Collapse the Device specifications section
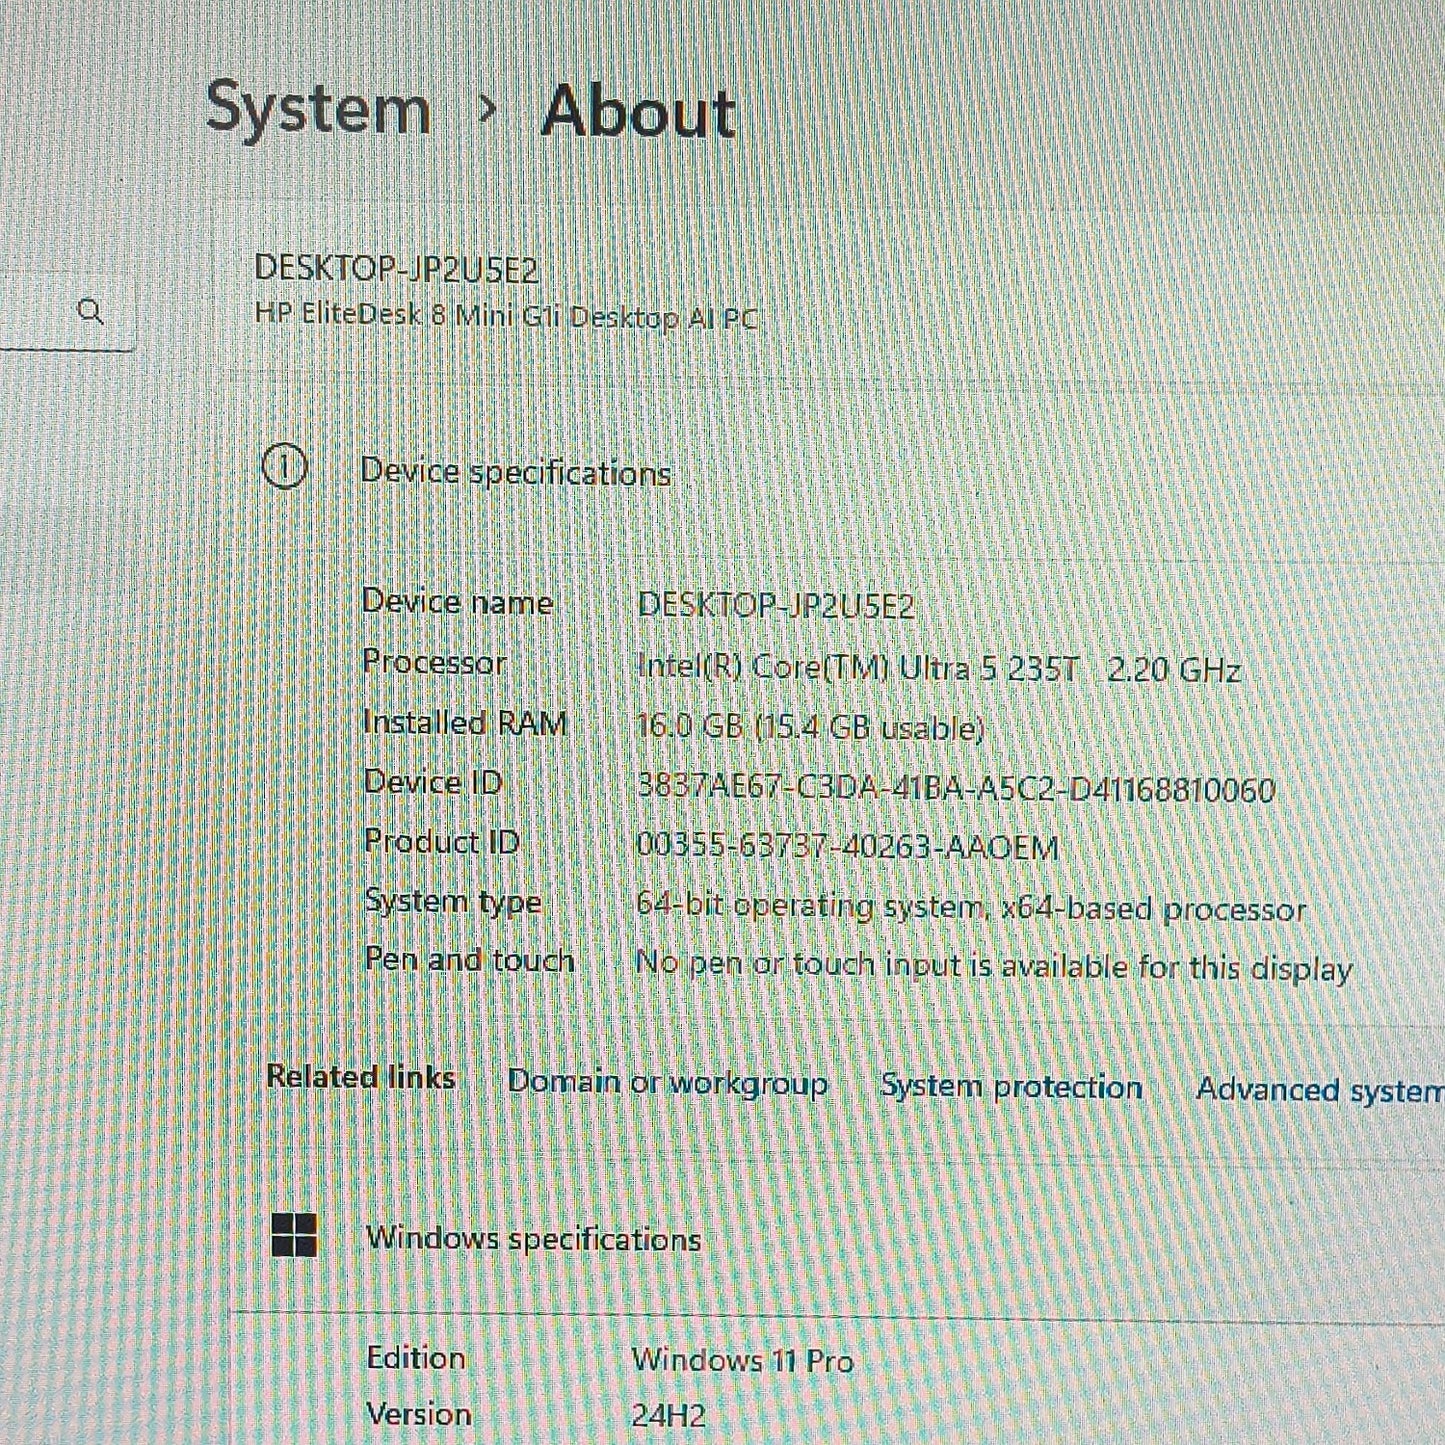This screenshot has width=1445, height=1445. pos(515,472)
